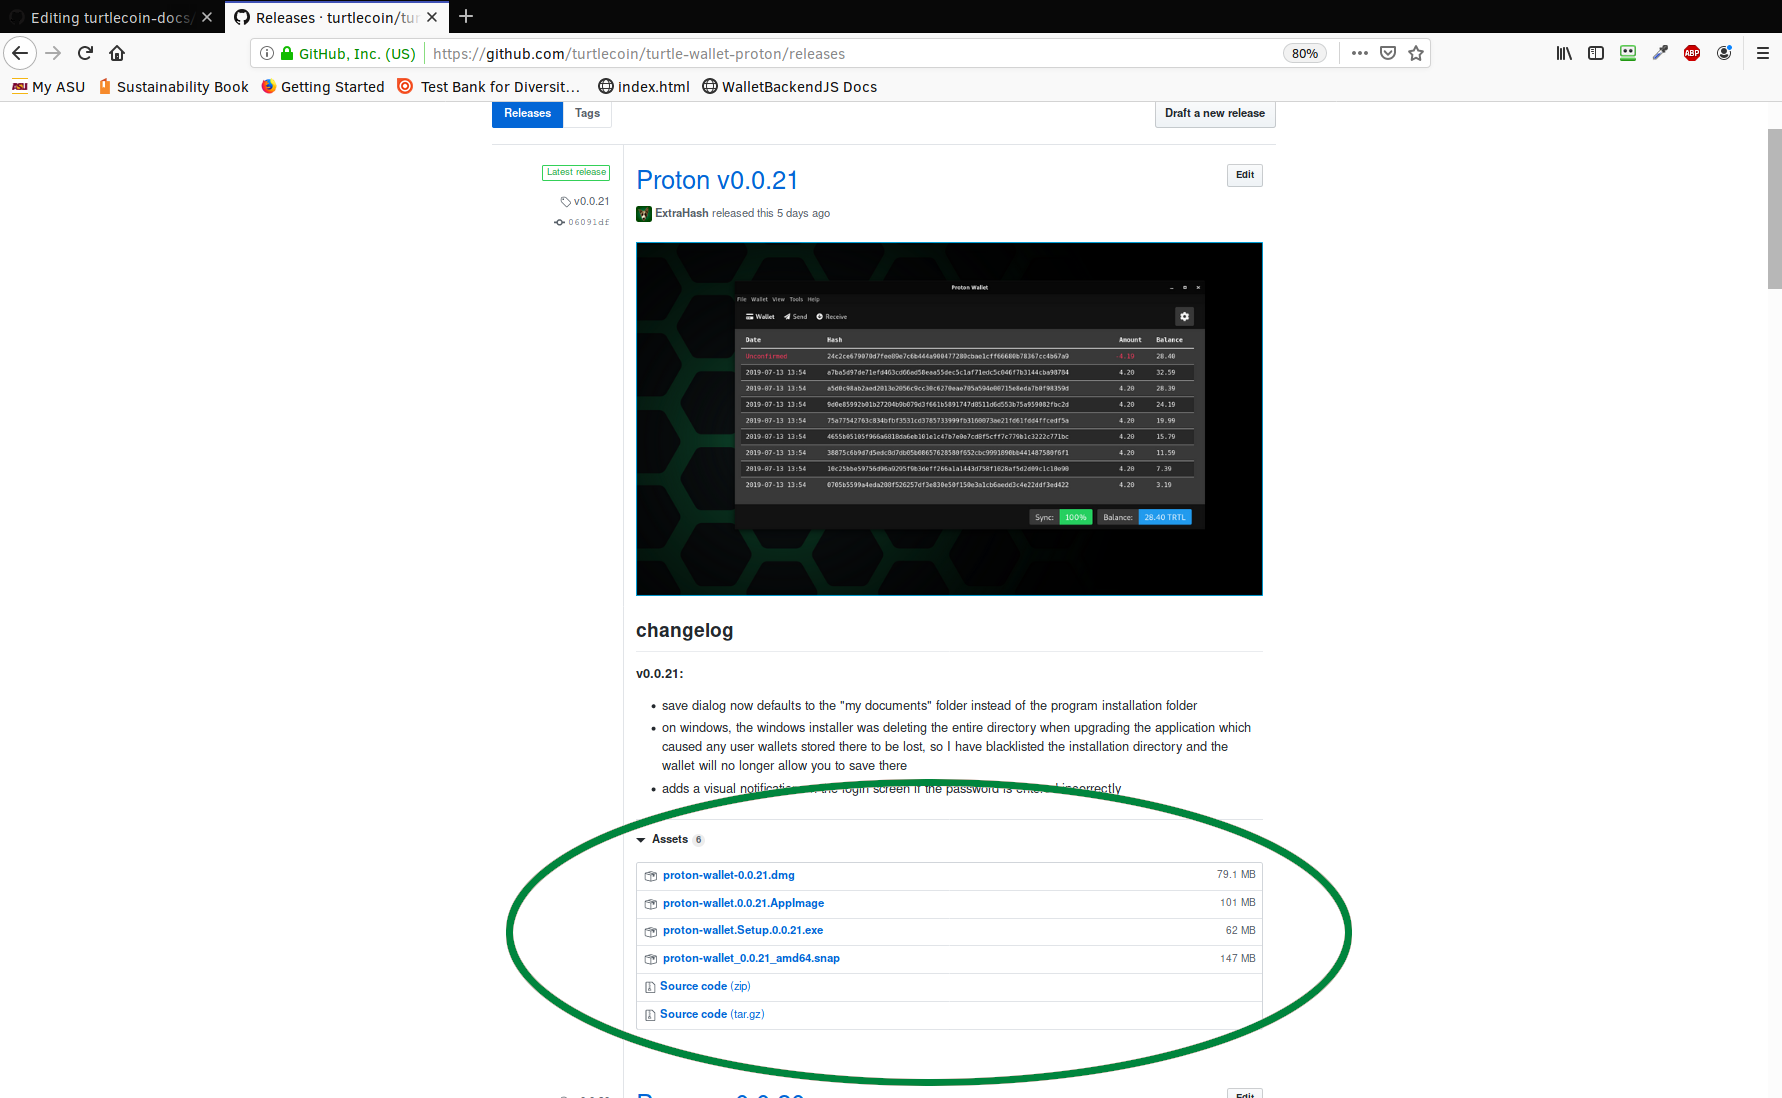The height and width of the screenshot is (1098, 1782).
Task: Click the vertical page scrollbar thumb
Action: (x=1774, y=209)
